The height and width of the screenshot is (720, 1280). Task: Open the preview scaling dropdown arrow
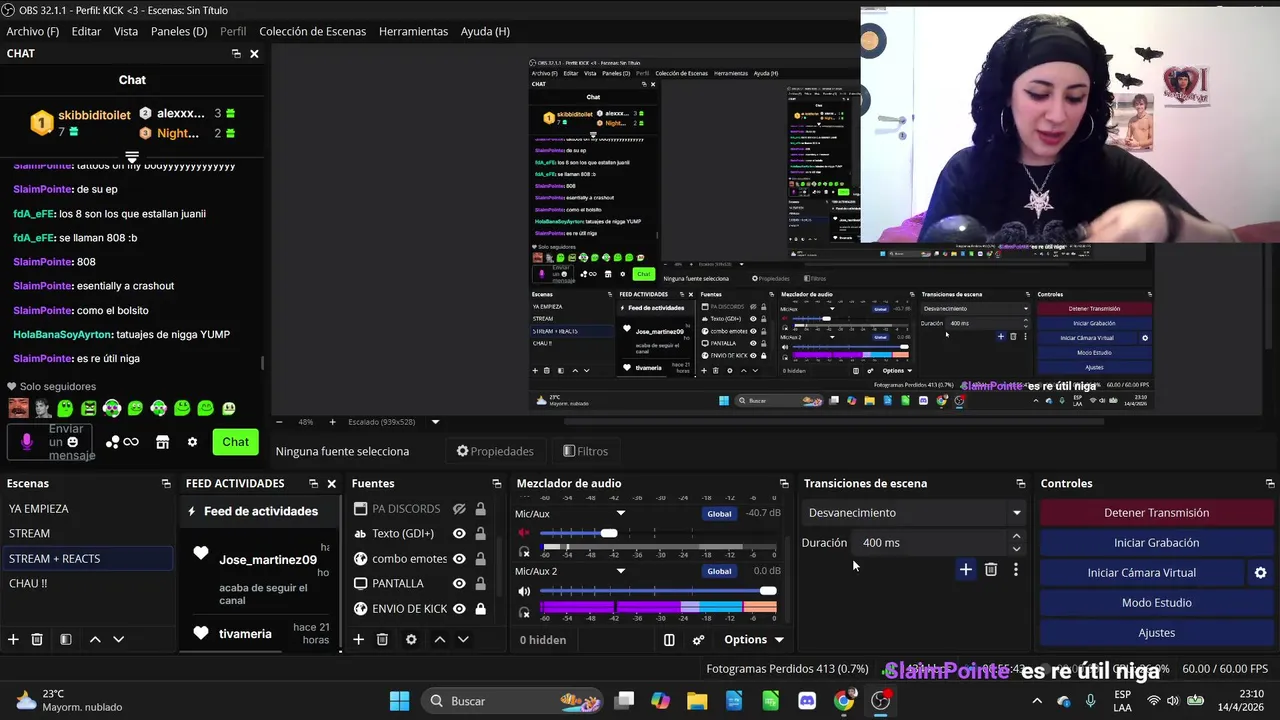[435, 422]
